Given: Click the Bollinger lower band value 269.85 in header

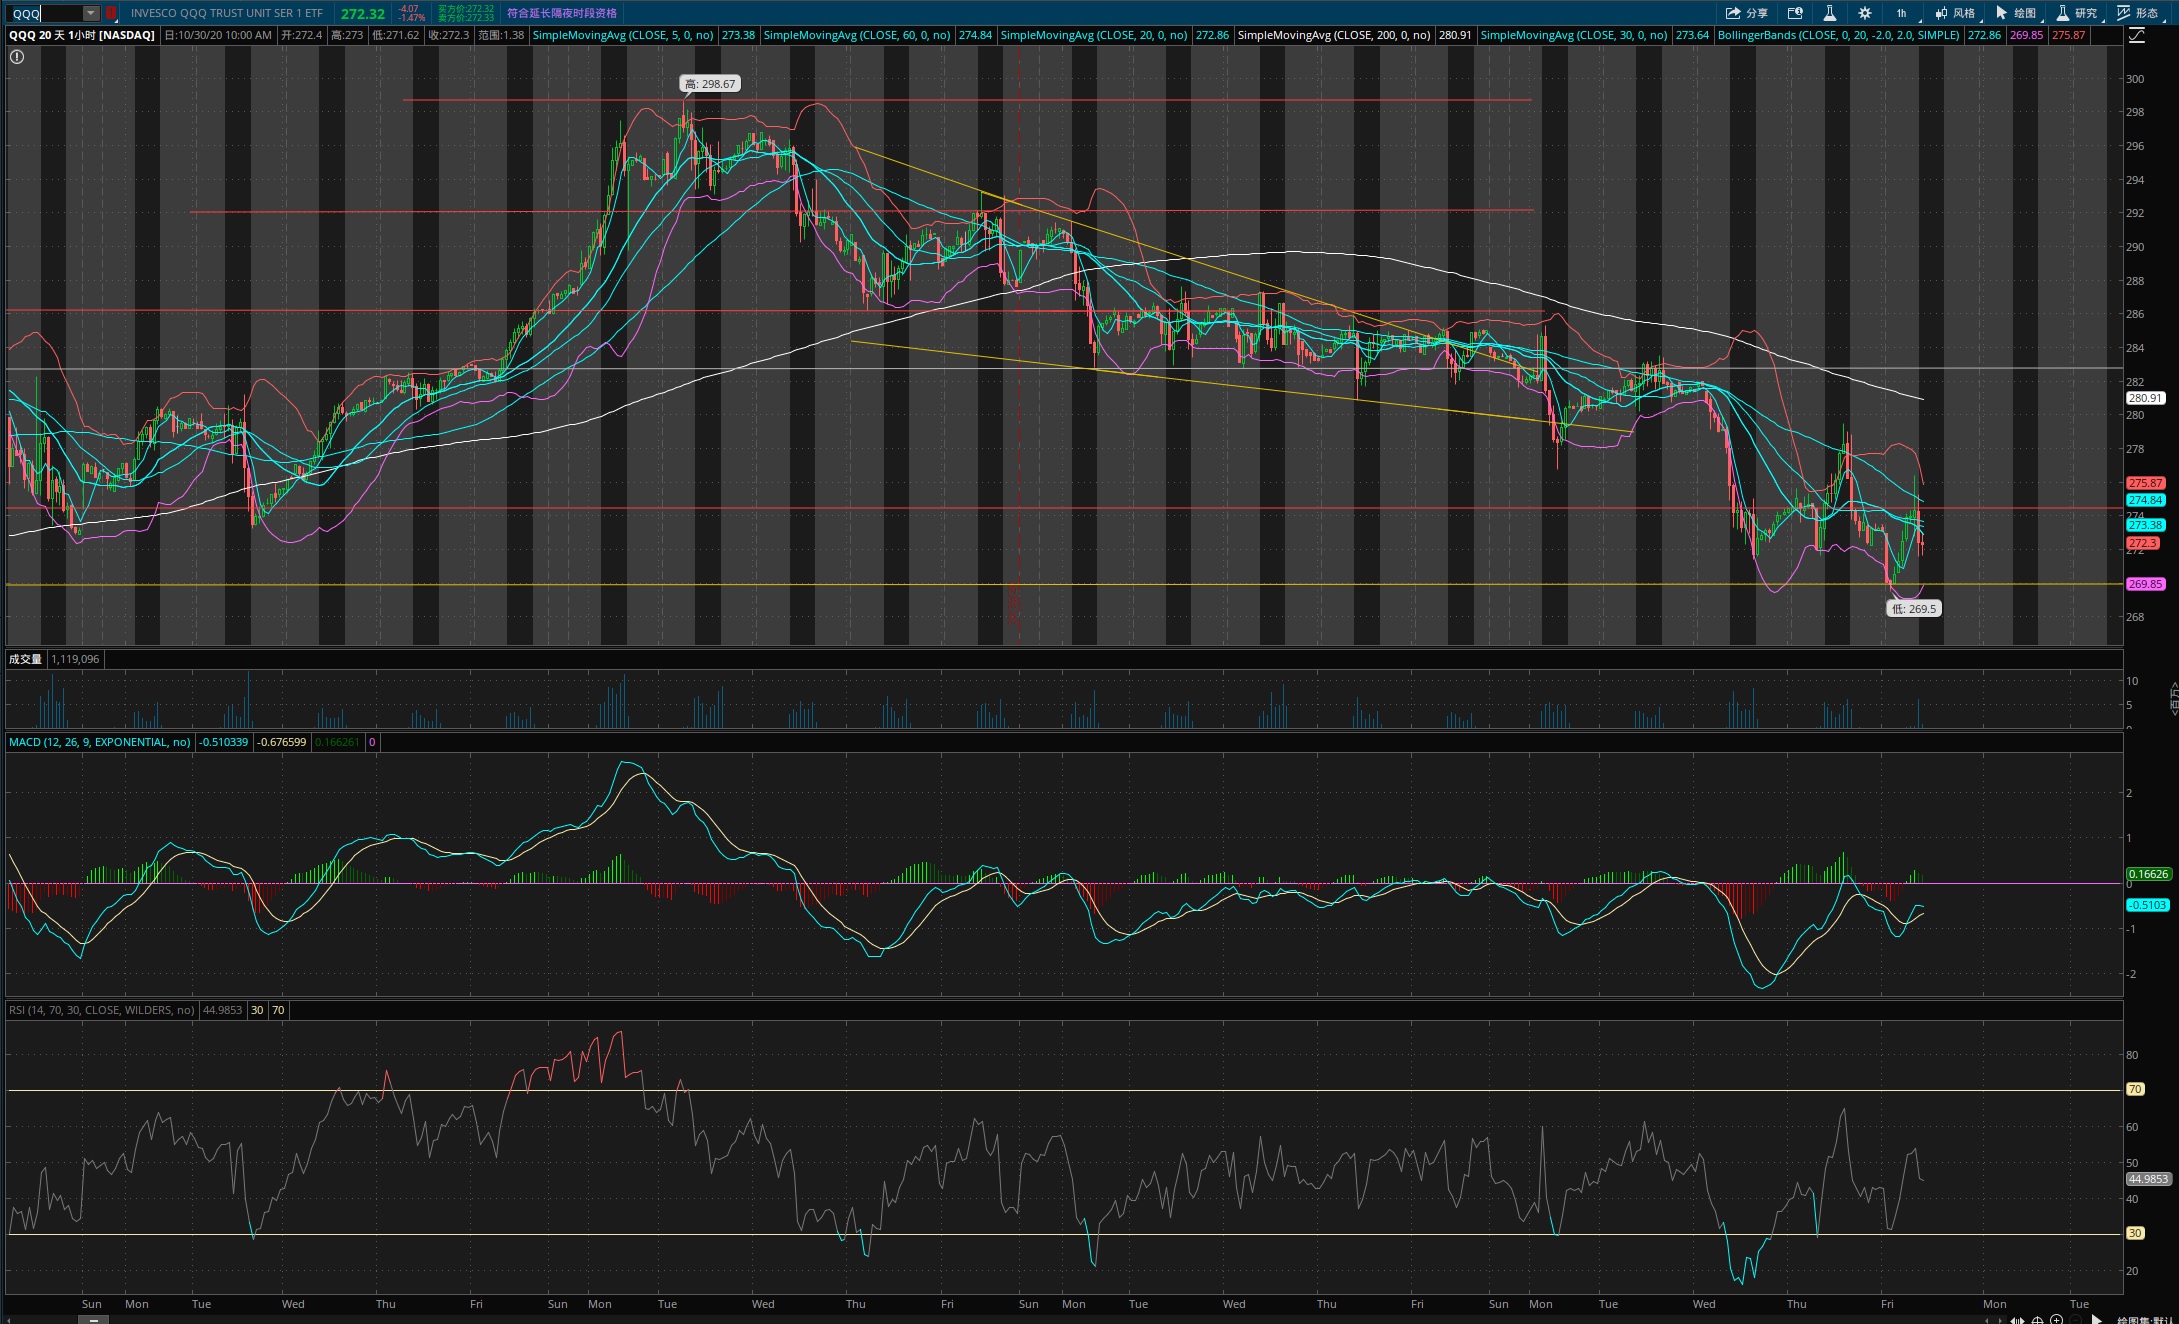Looking at the screenshot, I should click(2027, 35).
